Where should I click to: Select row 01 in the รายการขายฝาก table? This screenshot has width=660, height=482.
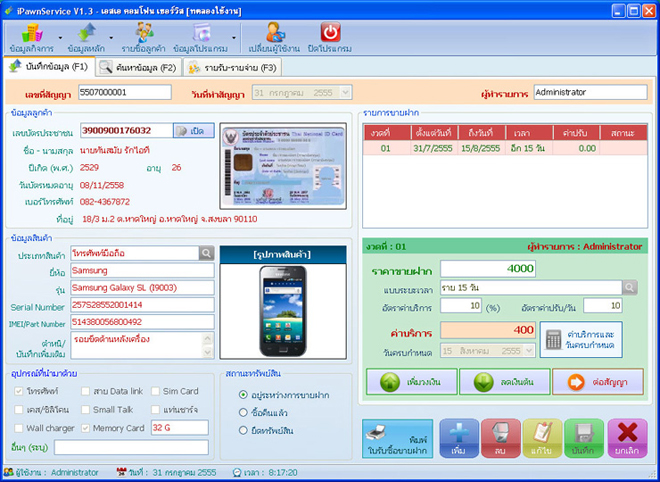click(x=505, y=148)
